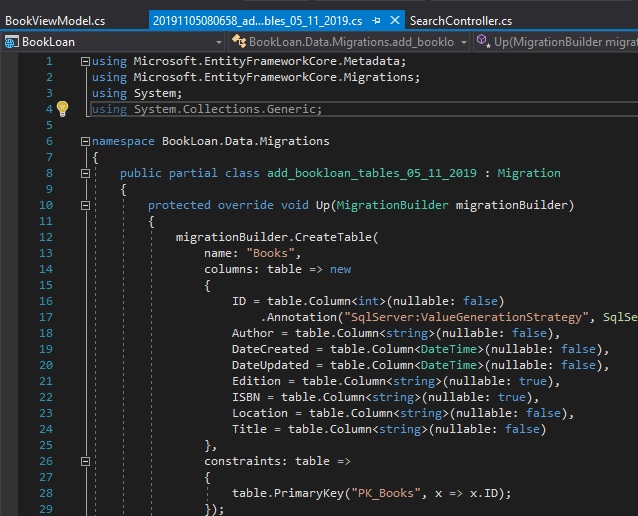
Task: Switch to the SearchController.cs tab
Action: point(461,21)
